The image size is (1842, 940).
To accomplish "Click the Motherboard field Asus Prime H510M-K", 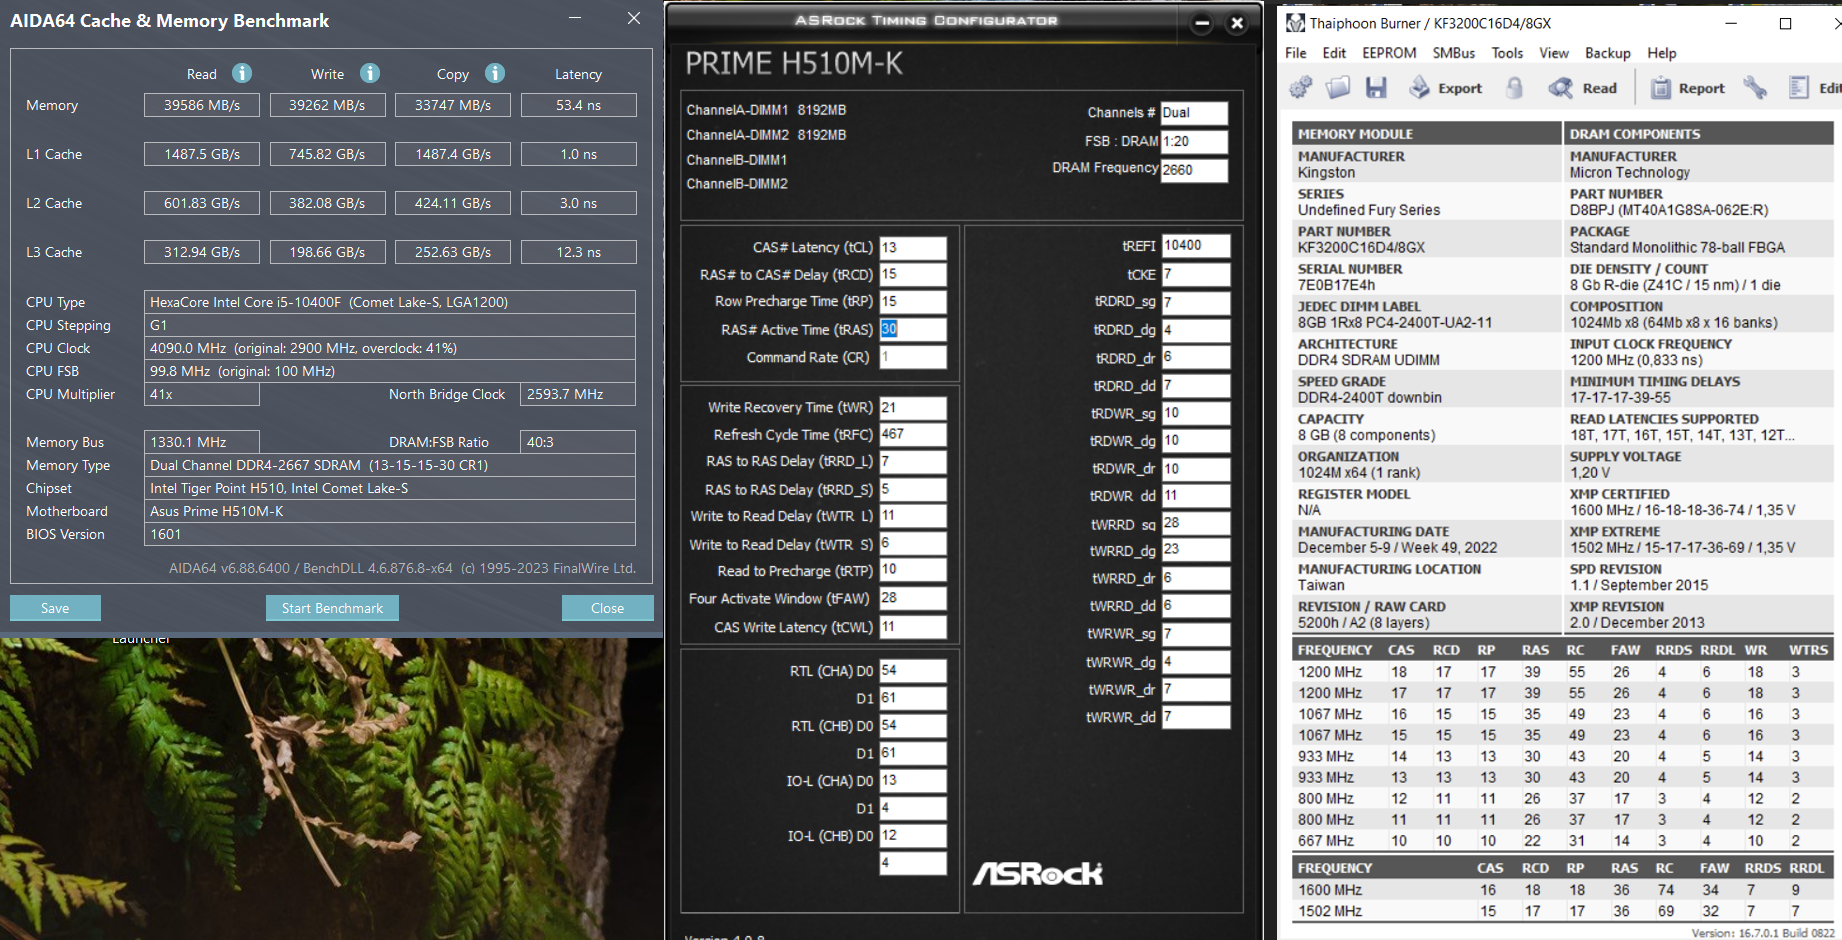I will (390, 511).
